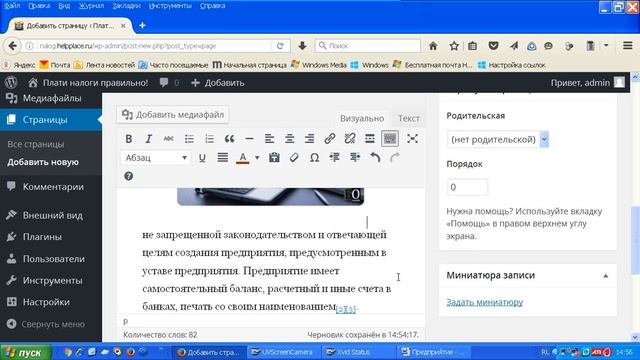Apply italic formatting
640x360 pixels.
pyautogui.click(x=149, y=139)
